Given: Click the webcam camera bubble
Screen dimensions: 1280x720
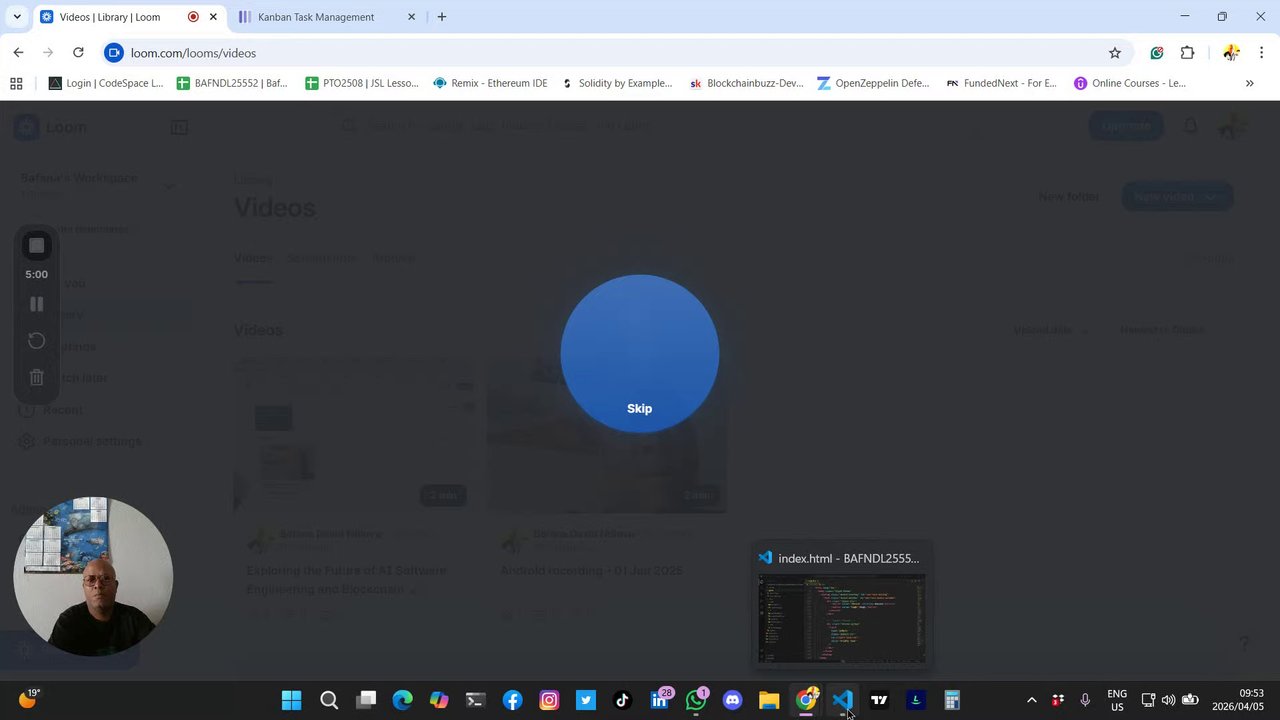Looking at the screenshot, I should coord(93,577).
